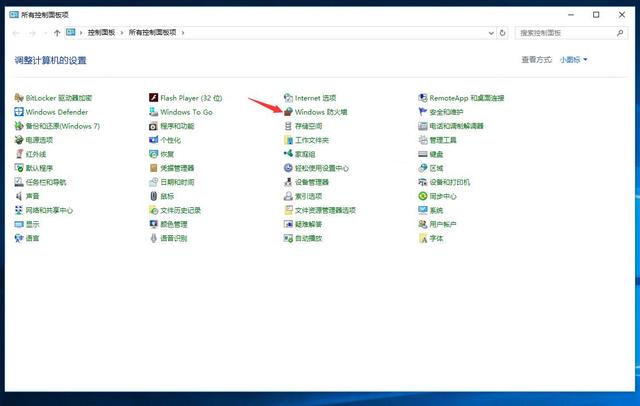Click the search magnifier icon
640x406 pixels.
620,33
